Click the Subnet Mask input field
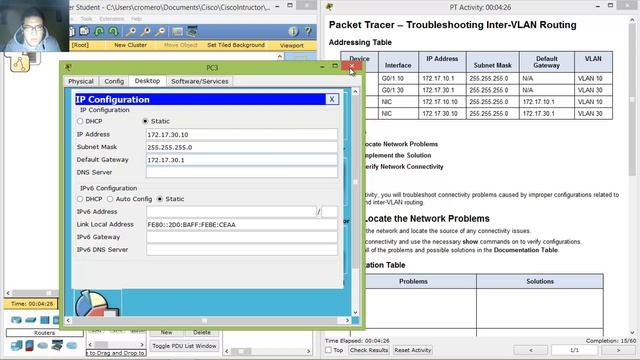The width and height of the screenshot is (640, 360). pyautogui.click(x=242, y=147)
